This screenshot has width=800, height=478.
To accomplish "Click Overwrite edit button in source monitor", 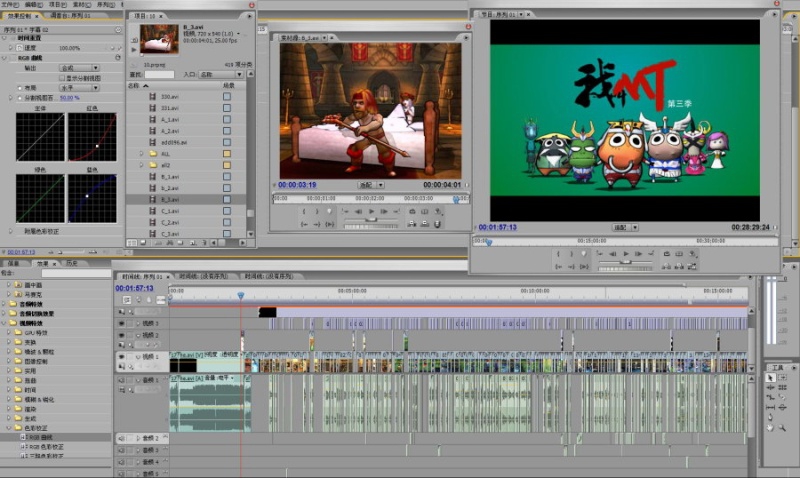I will pos(424,224).
